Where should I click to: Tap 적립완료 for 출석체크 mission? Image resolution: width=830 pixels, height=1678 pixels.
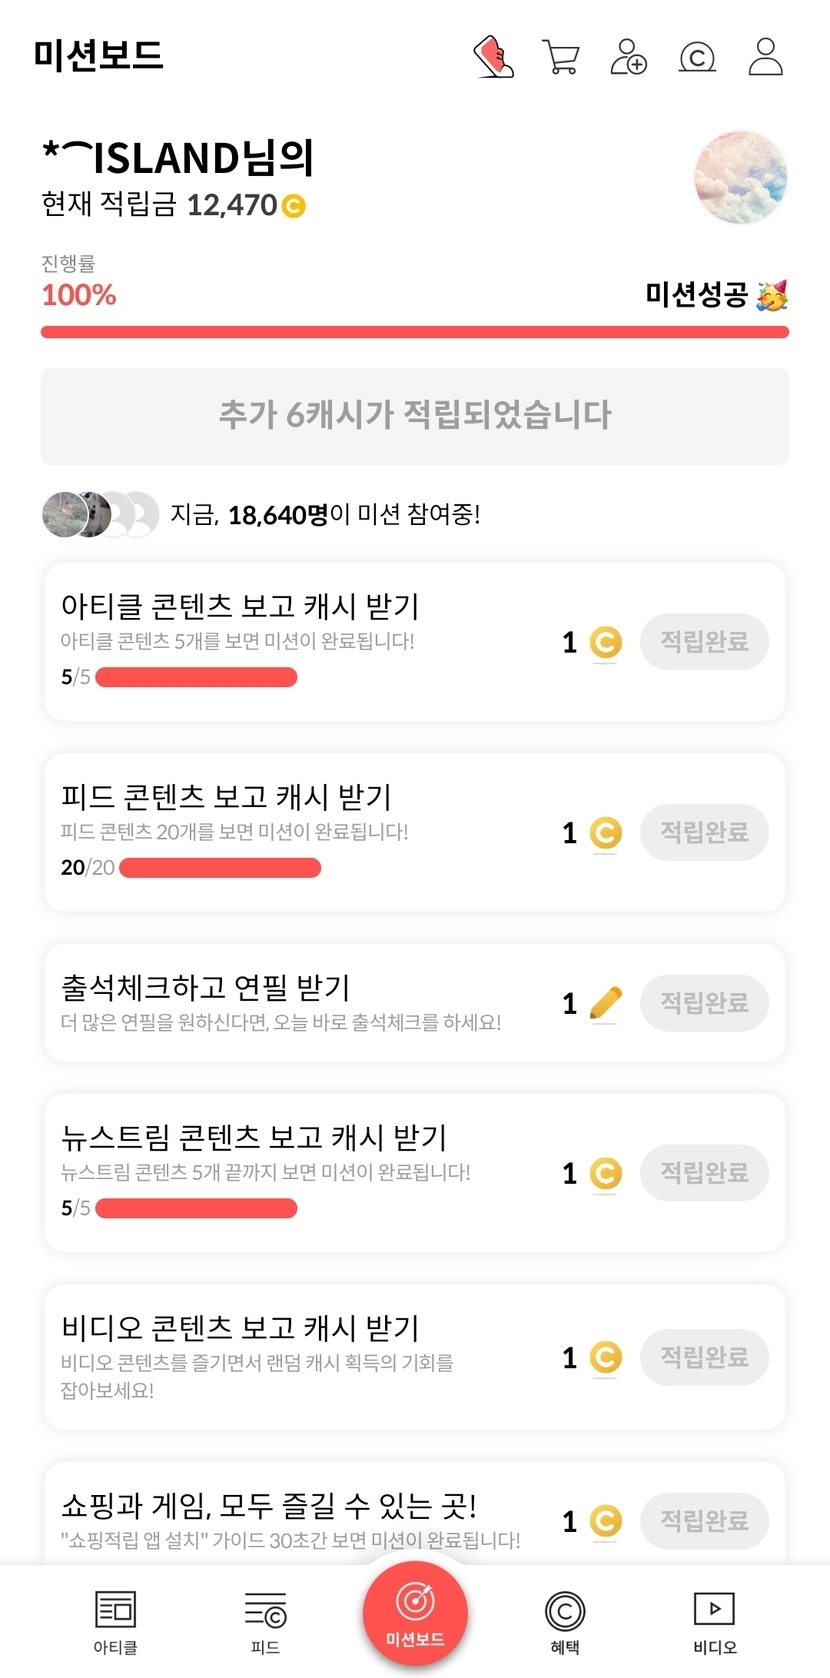[704, 1003]
